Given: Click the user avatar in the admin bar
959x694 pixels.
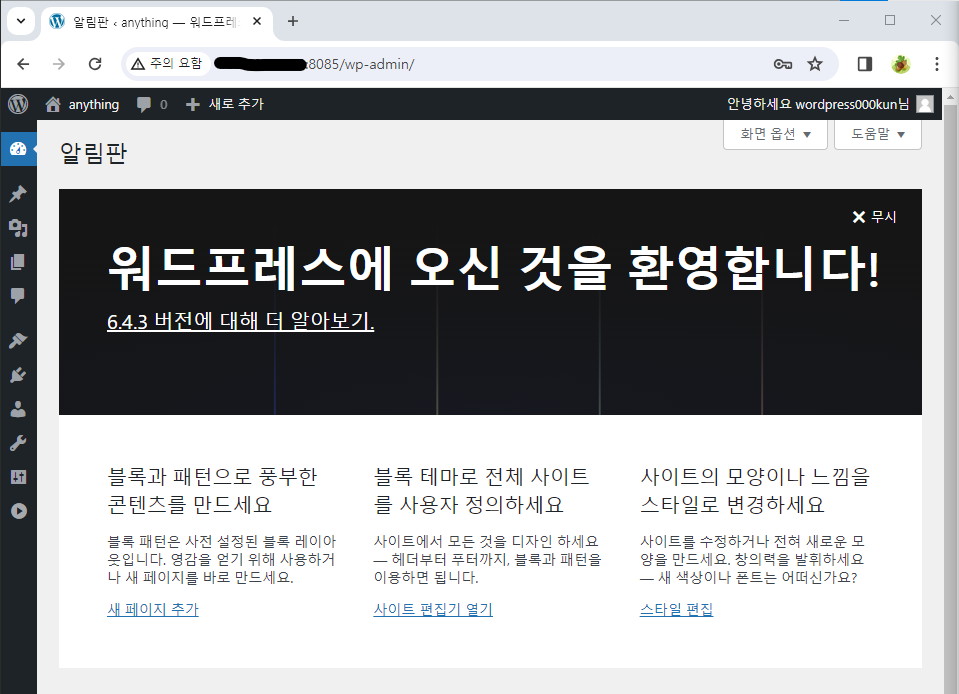Looking at the screenshot, I should coord(925,104).
